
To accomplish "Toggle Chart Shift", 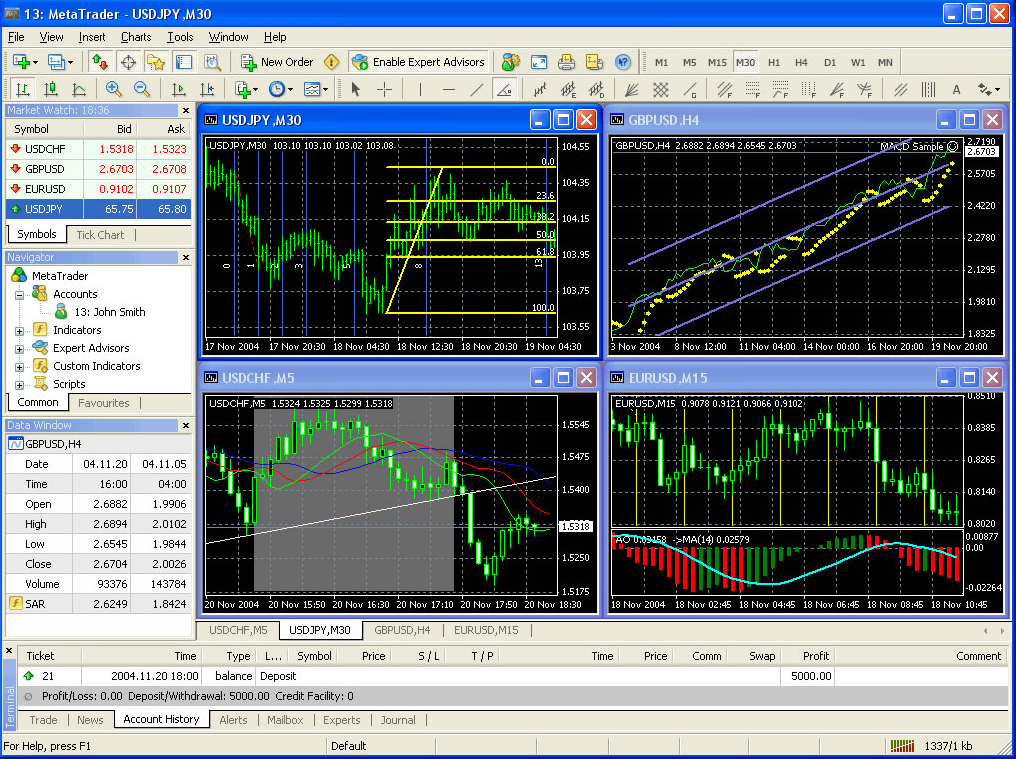I will pos(207,89).
